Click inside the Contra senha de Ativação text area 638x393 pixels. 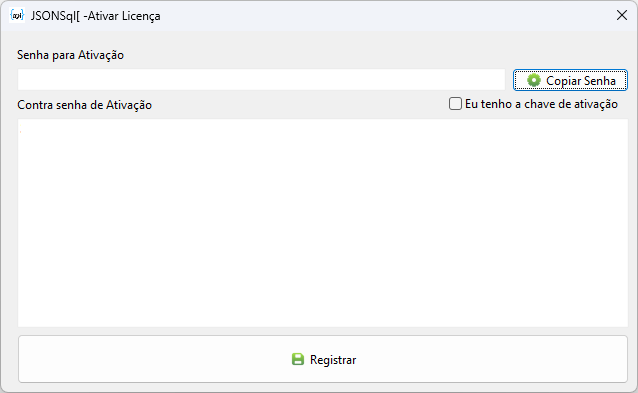click(323, 223)
